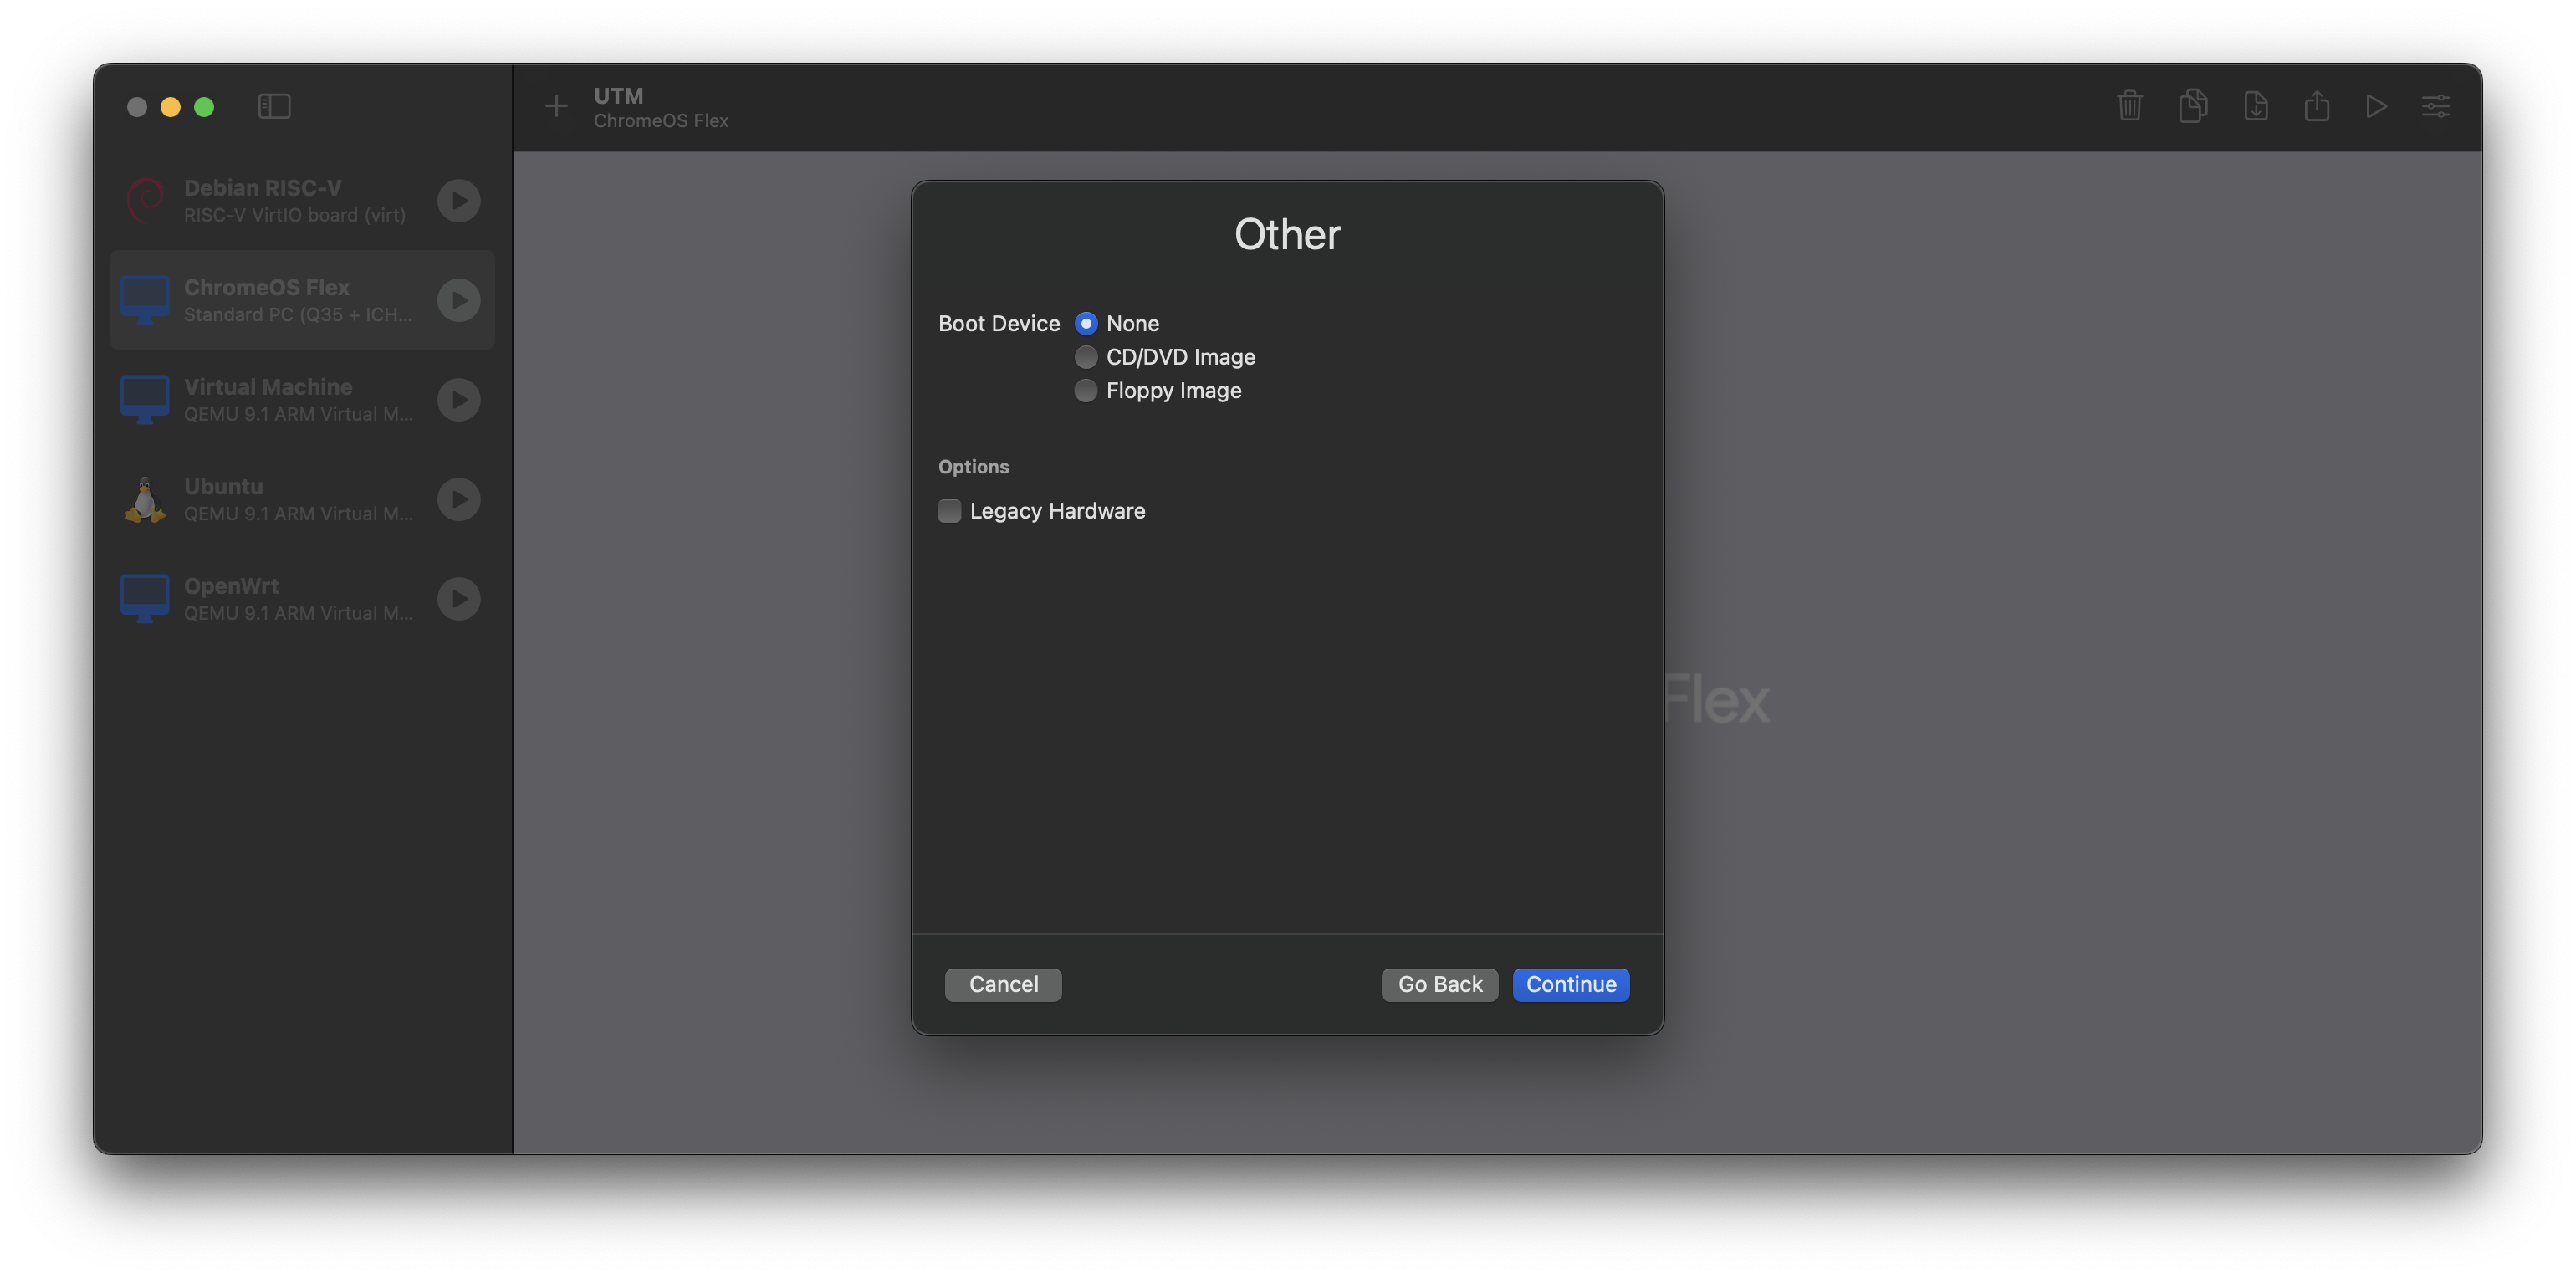Screen dimensions: 2576x1278
Task: Create a new virtual machine with plus
Action: tap(556, 106)
